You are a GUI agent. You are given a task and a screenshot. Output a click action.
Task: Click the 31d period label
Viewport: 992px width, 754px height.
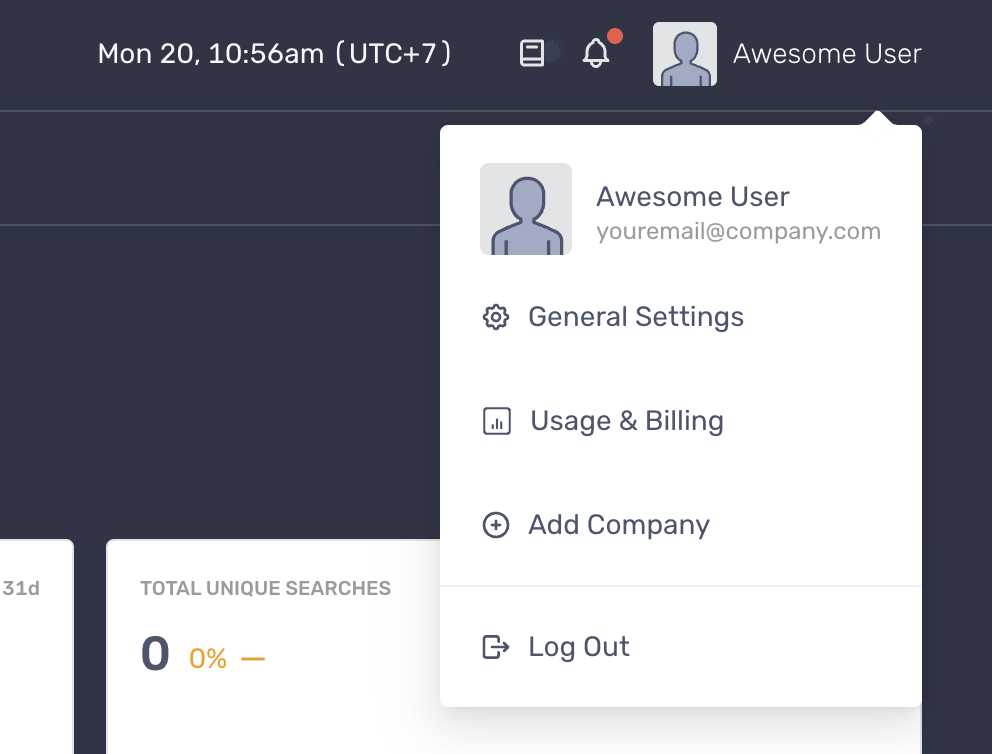click(21, 588)
